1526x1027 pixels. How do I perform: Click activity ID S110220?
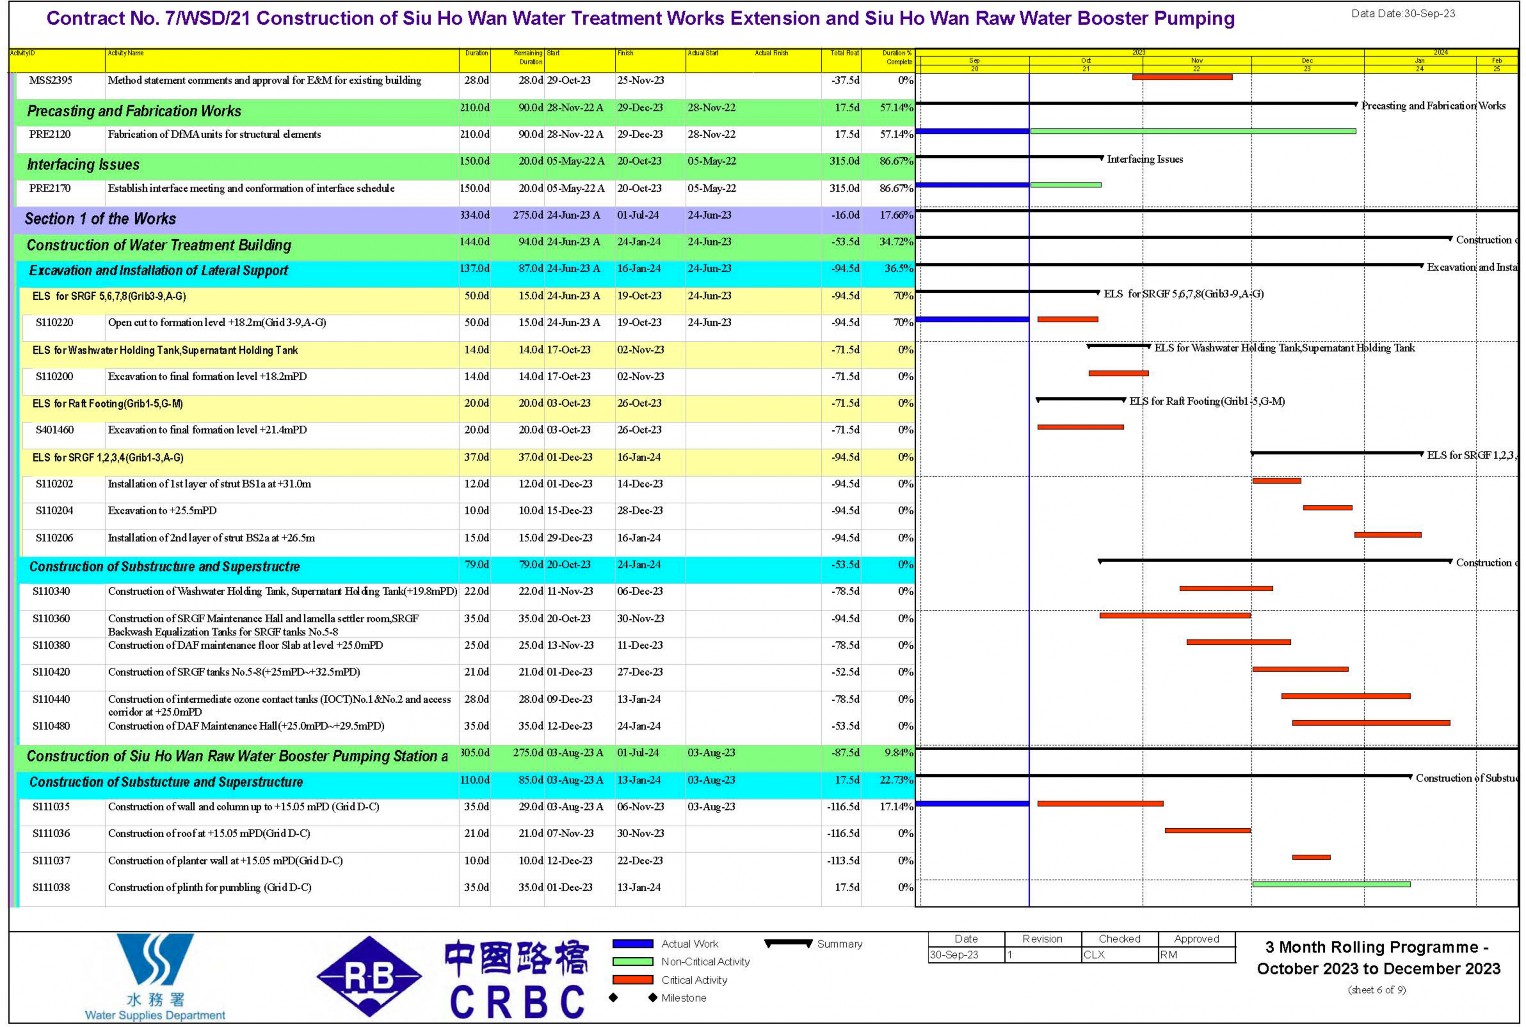(54, 323)
